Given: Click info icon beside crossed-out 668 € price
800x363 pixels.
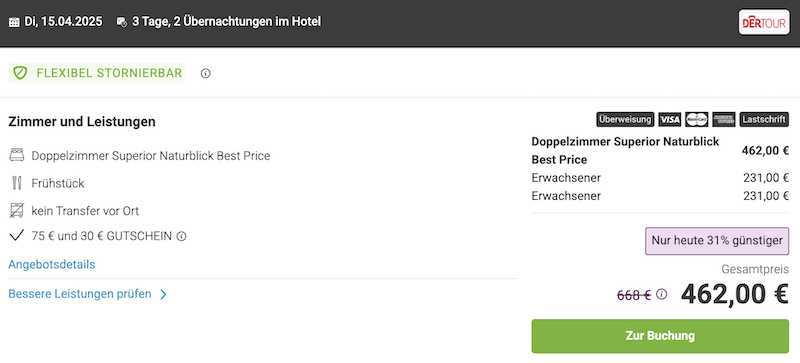Looking at the screenshot, I should coord(662,294).
